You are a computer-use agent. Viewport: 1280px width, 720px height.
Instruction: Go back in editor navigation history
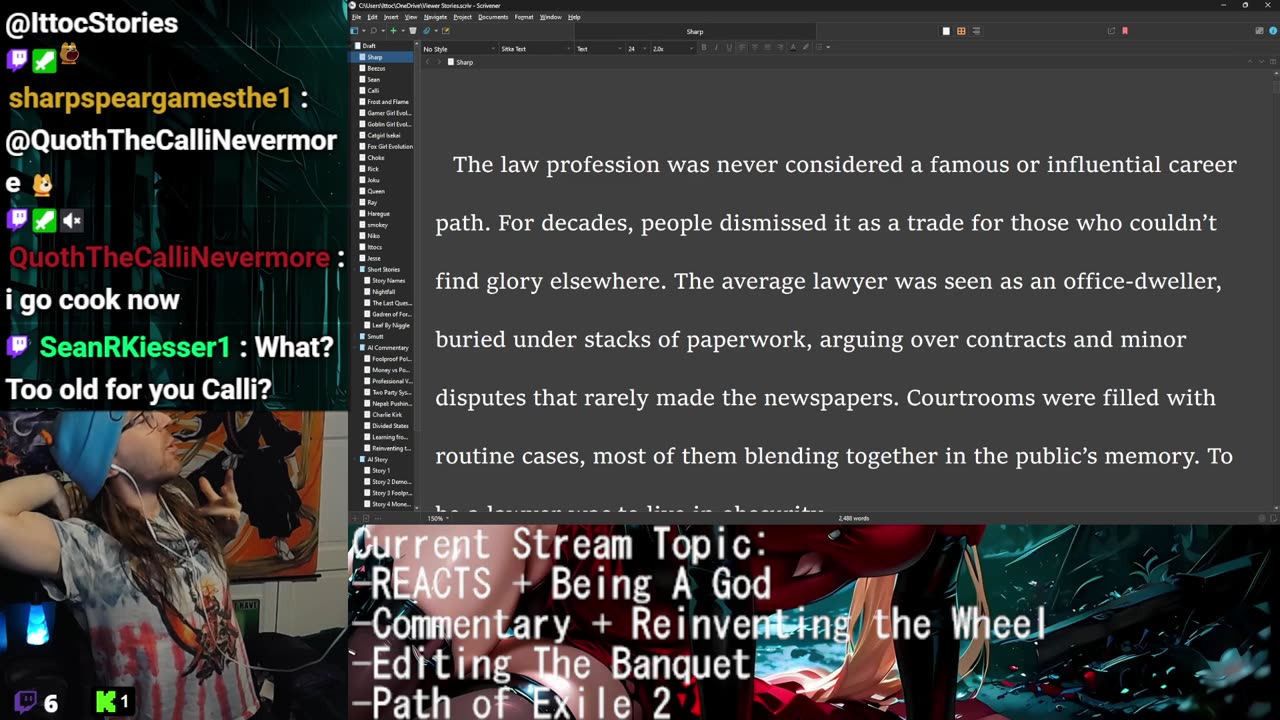(427, 62)
